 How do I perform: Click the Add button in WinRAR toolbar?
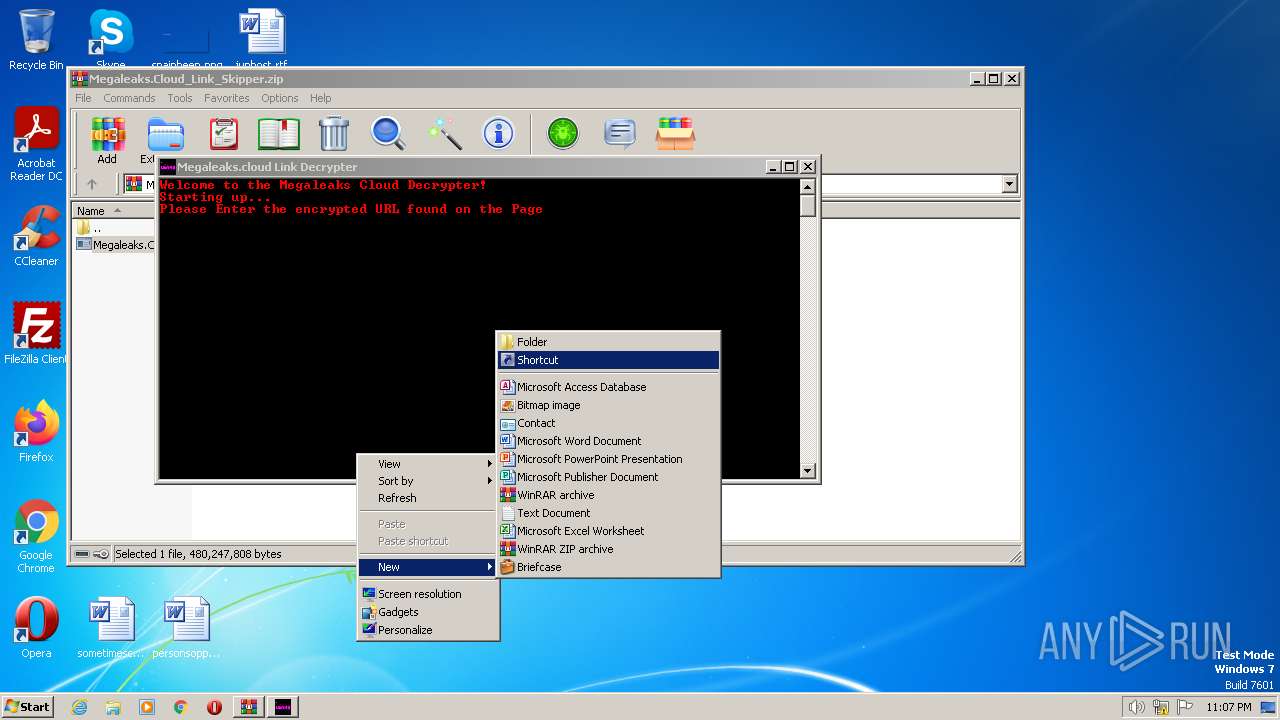107,140
